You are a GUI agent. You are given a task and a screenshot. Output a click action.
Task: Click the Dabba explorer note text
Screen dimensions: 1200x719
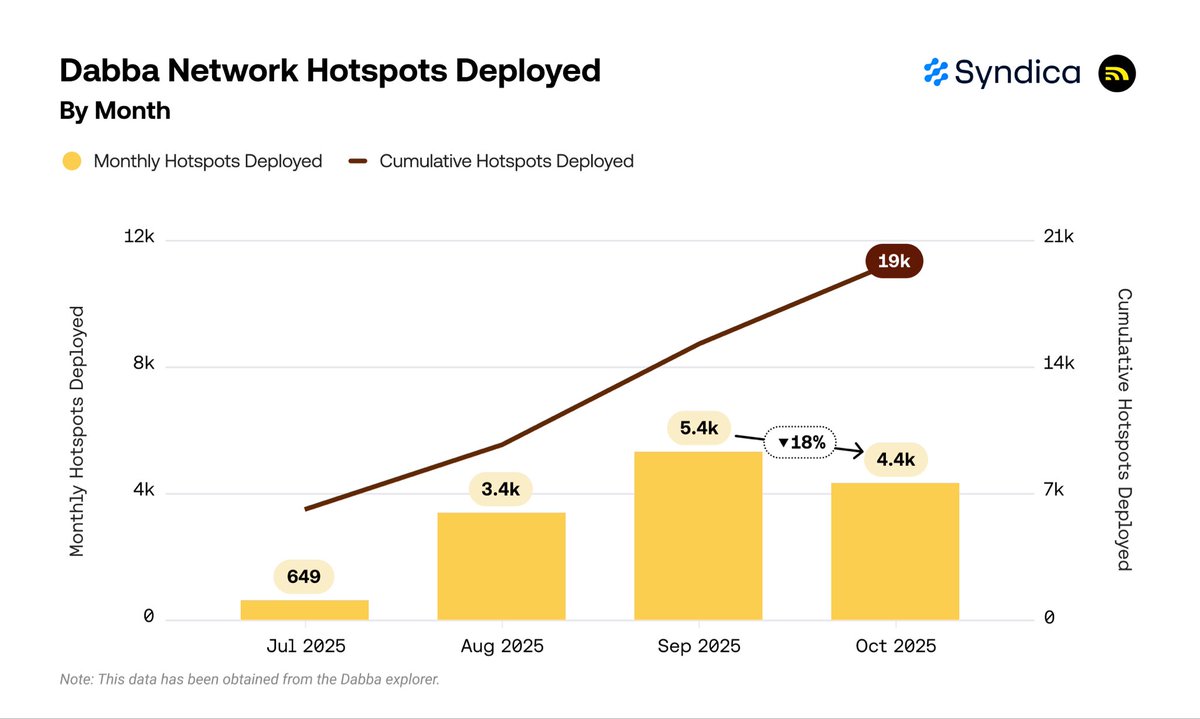click(x=248, y=678)
